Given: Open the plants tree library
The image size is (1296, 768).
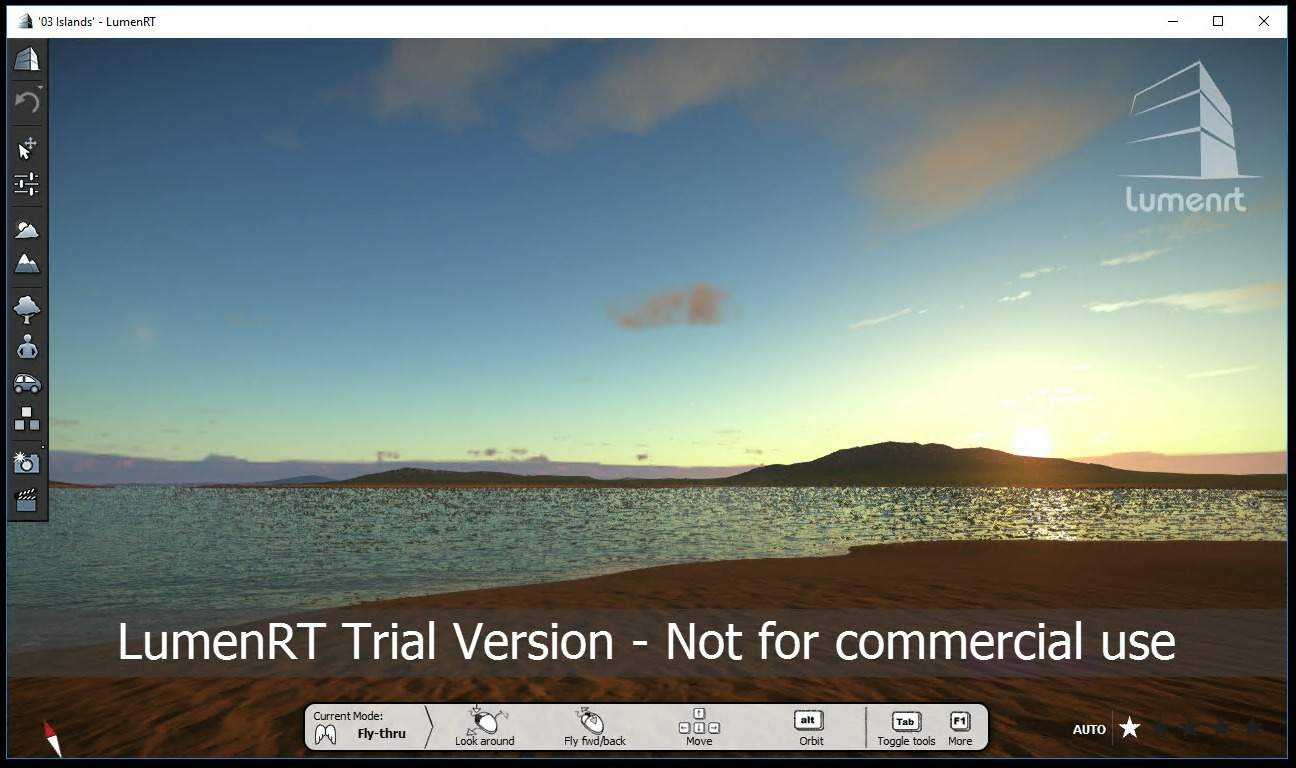Looking at the screenshot, I should 27,310.
